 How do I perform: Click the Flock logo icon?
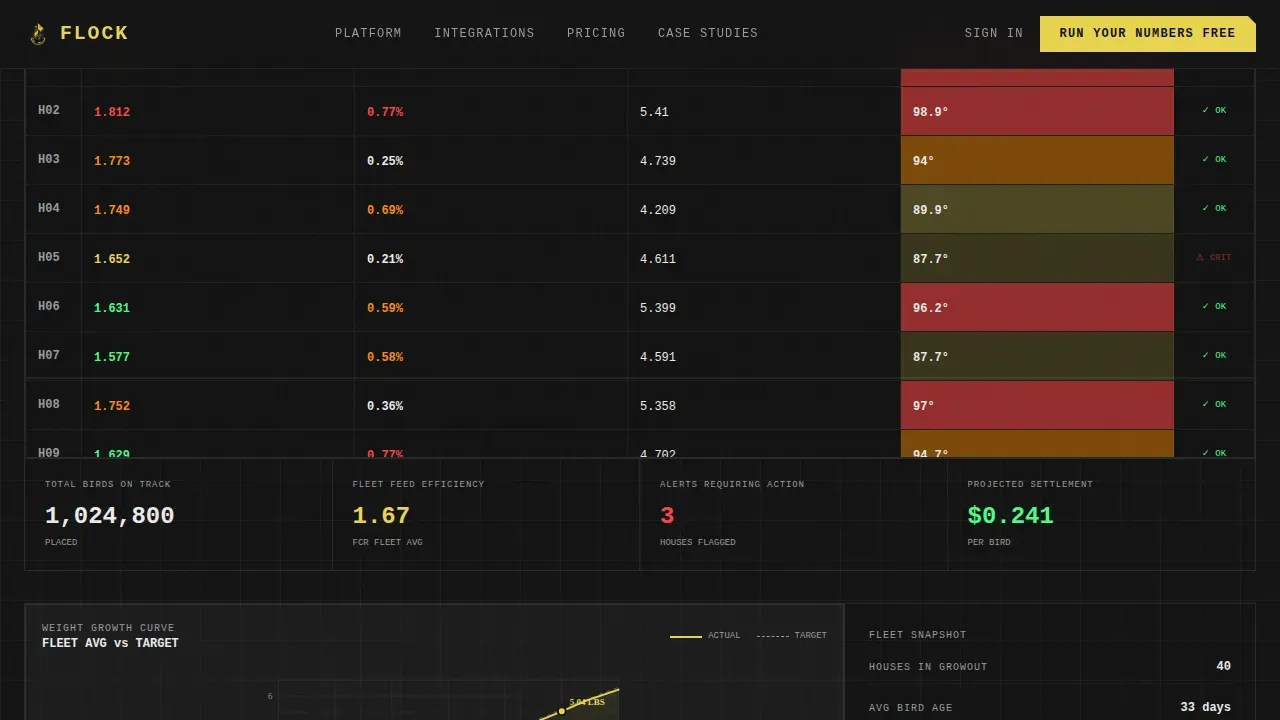coord(38,34)
